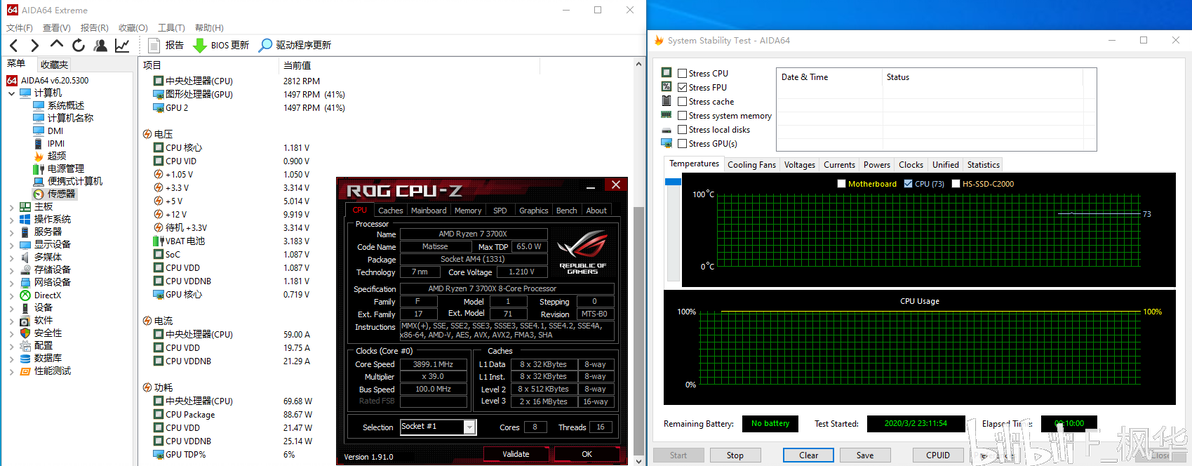Open the Bench tab in CPU-Z
The width and height of the screenshot is (1192, 466).
(566, 211)
